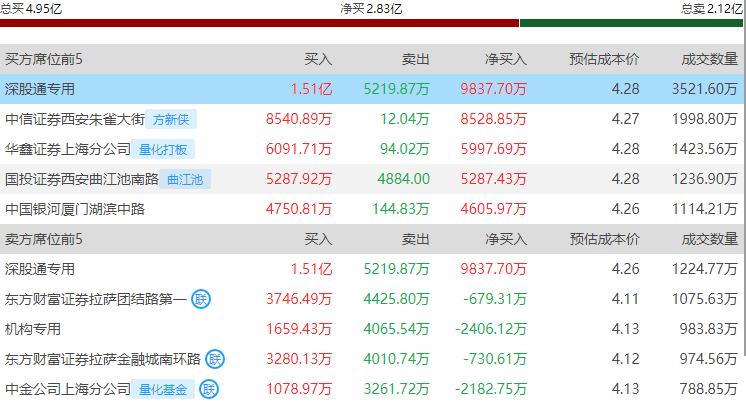Click 买入 column header in seller table
The image size is (746, 402).
point(318,239)
